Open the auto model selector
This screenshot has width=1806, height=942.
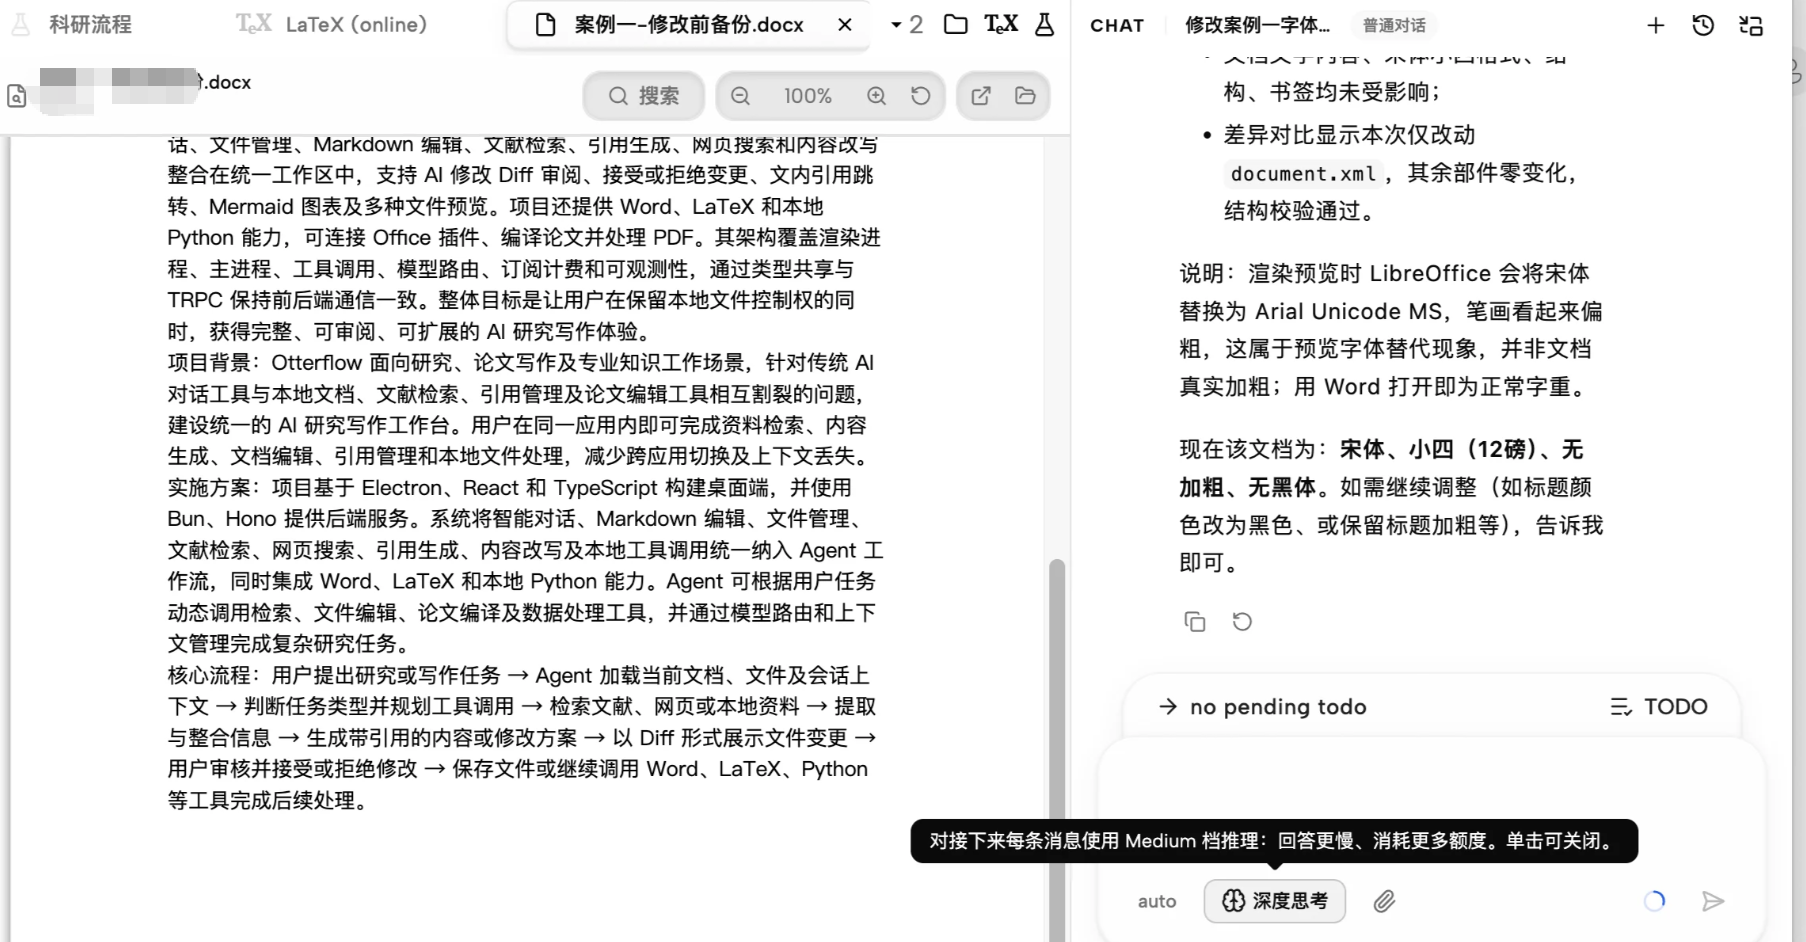click(x=1157, y=902)
